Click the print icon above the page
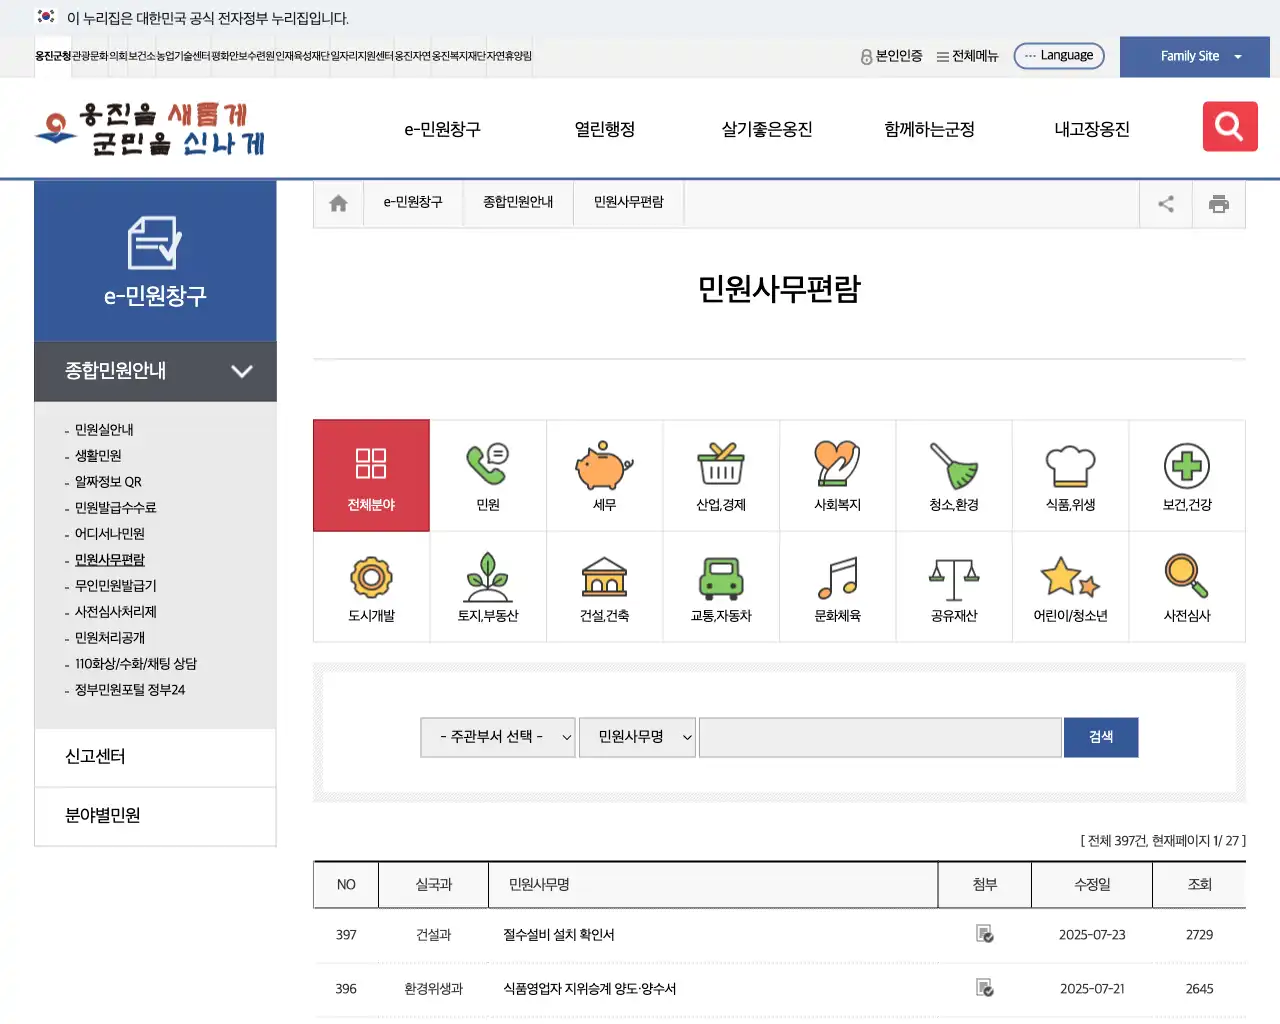1280x1024 pixels. [1219, 203]
